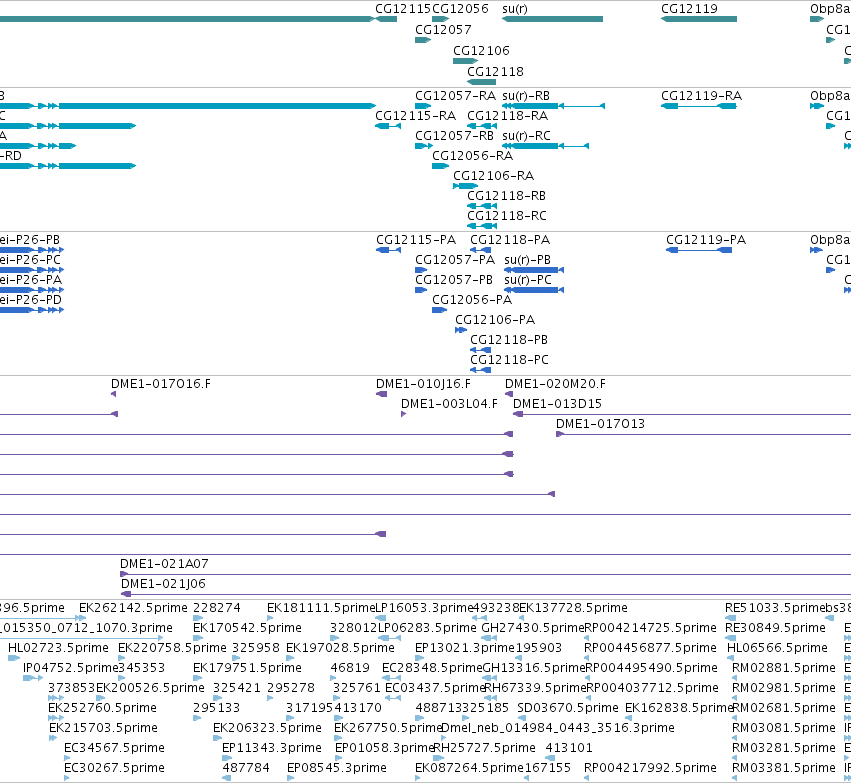This screenshot has width=851, height=783.
Task: Click protein CG12115-PA label
Action: tap(416, 239)
